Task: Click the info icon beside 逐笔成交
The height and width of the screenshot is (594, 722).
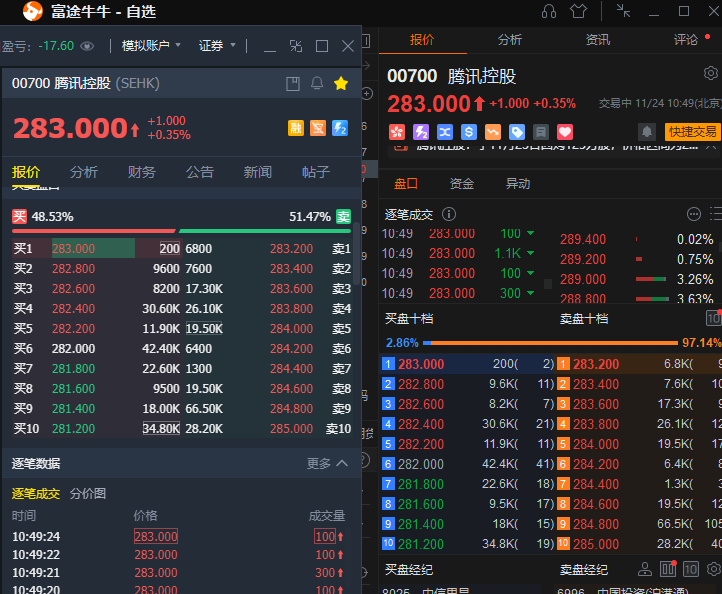Action: pos(449,214)
